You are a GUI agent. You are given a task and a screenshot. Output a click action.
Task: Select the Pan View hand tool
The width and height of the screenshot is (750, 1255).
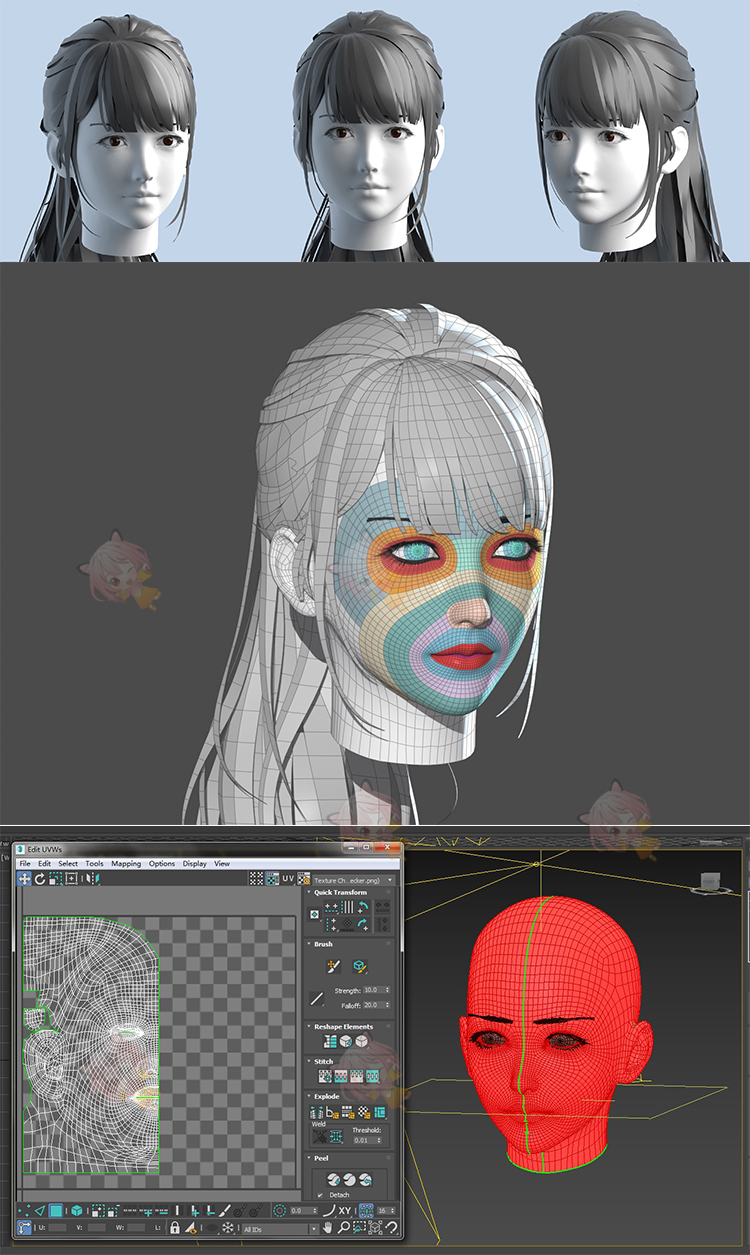pyautogui.click(x=327, y=1228)
